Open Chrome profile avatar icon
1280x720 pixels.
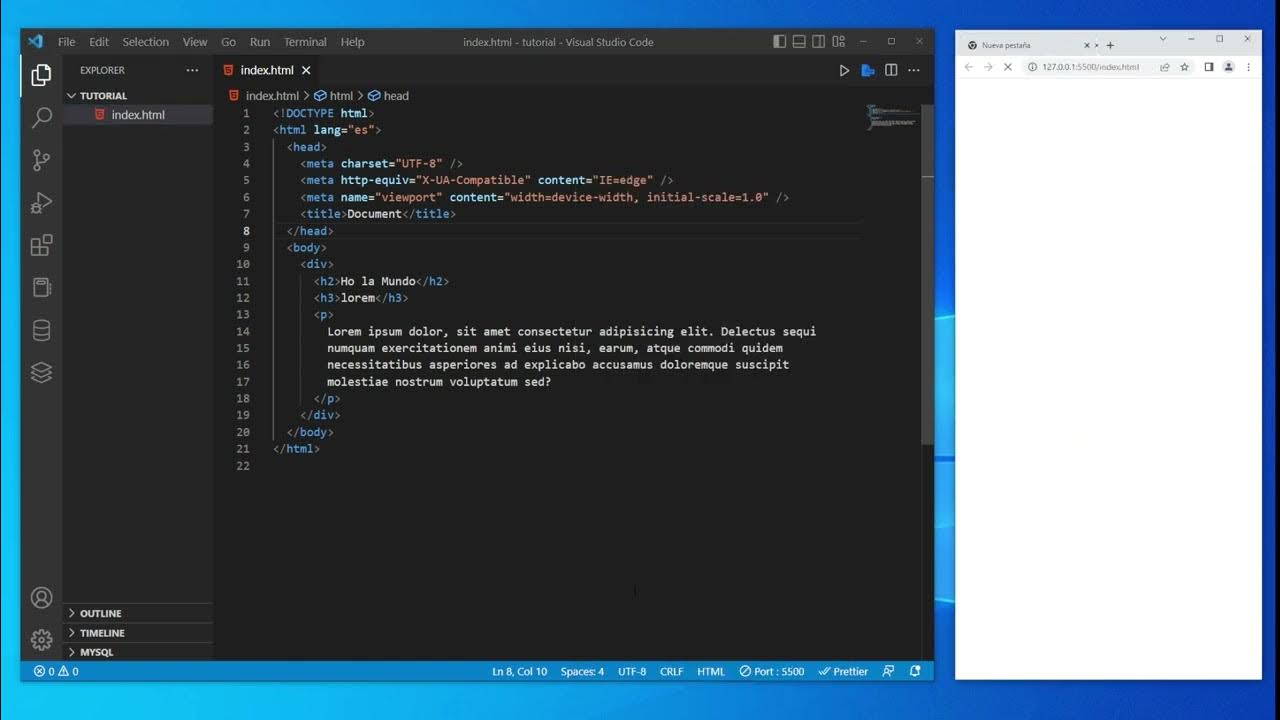(x=1229, y=67)
